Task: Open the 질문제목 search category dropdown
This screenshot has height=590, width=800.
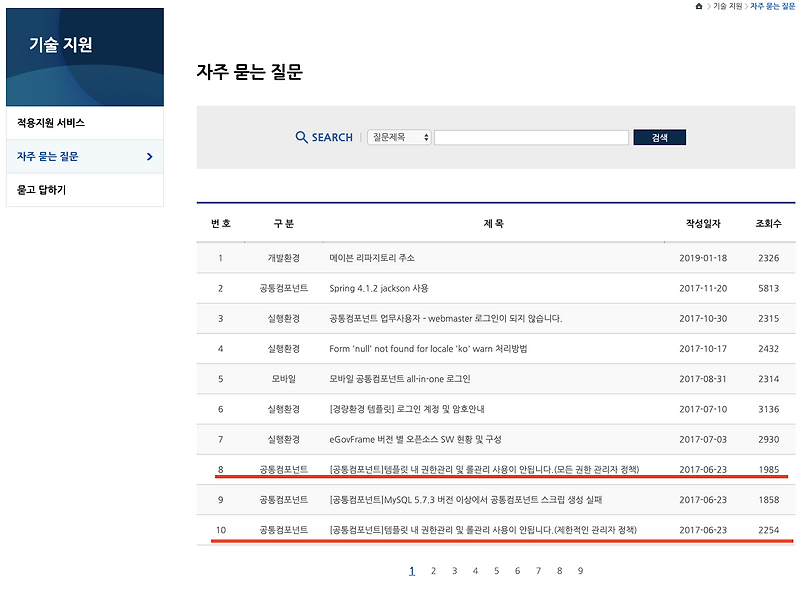Action: 399,137
